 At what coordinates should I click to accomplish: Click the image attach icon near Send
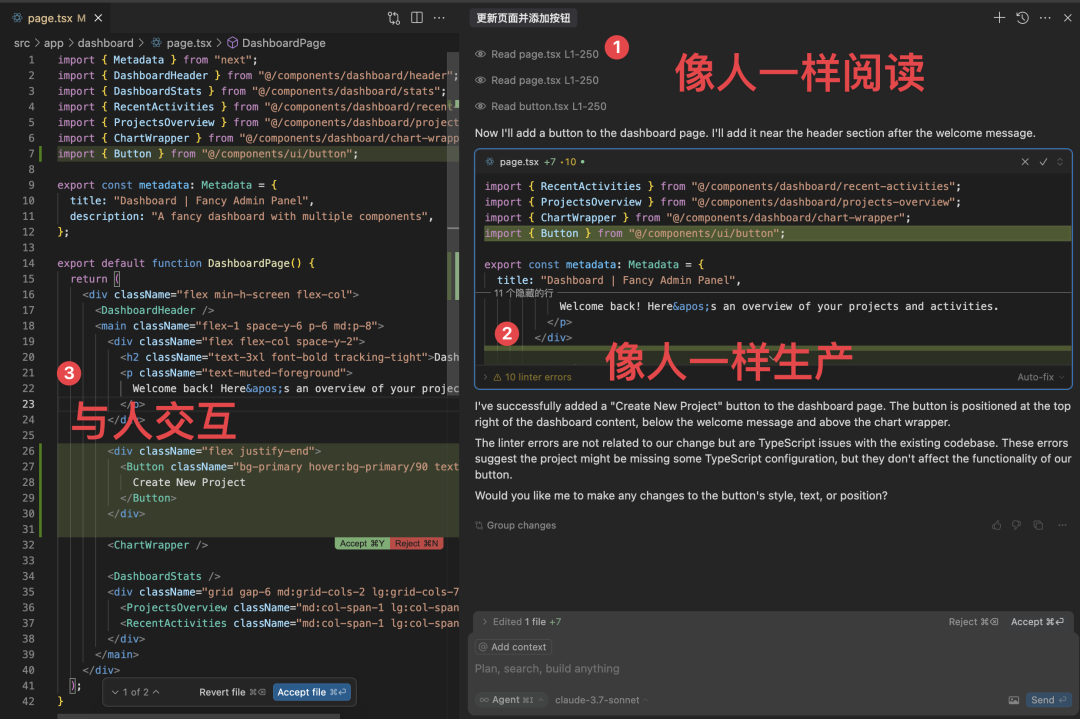click(x=1013, y=700)
